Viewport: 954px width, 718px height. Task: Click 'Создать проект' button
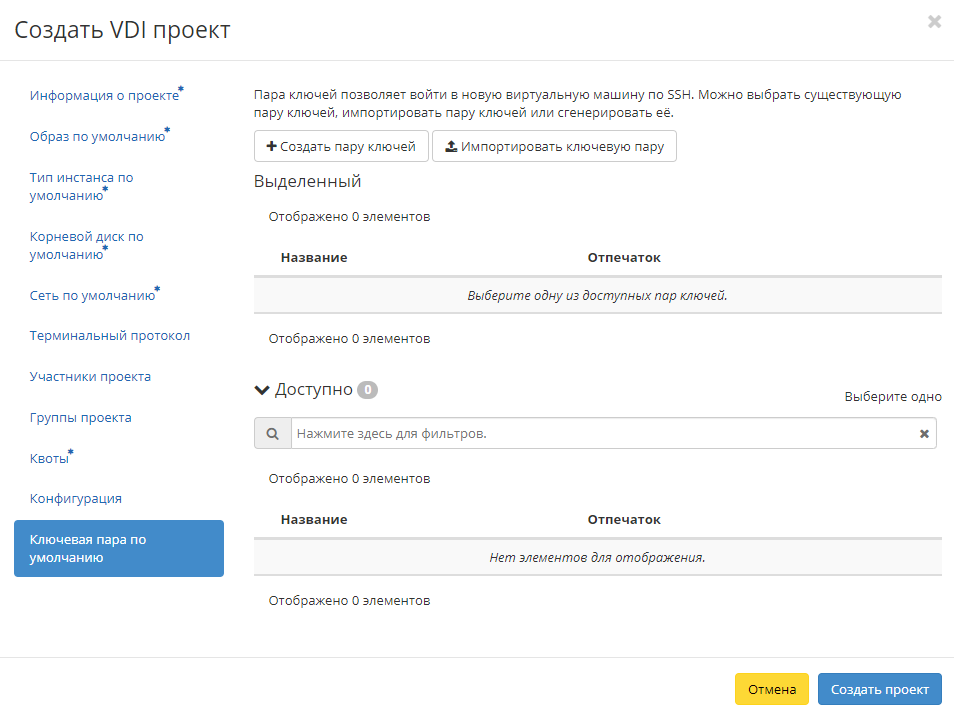coord(879,689)
